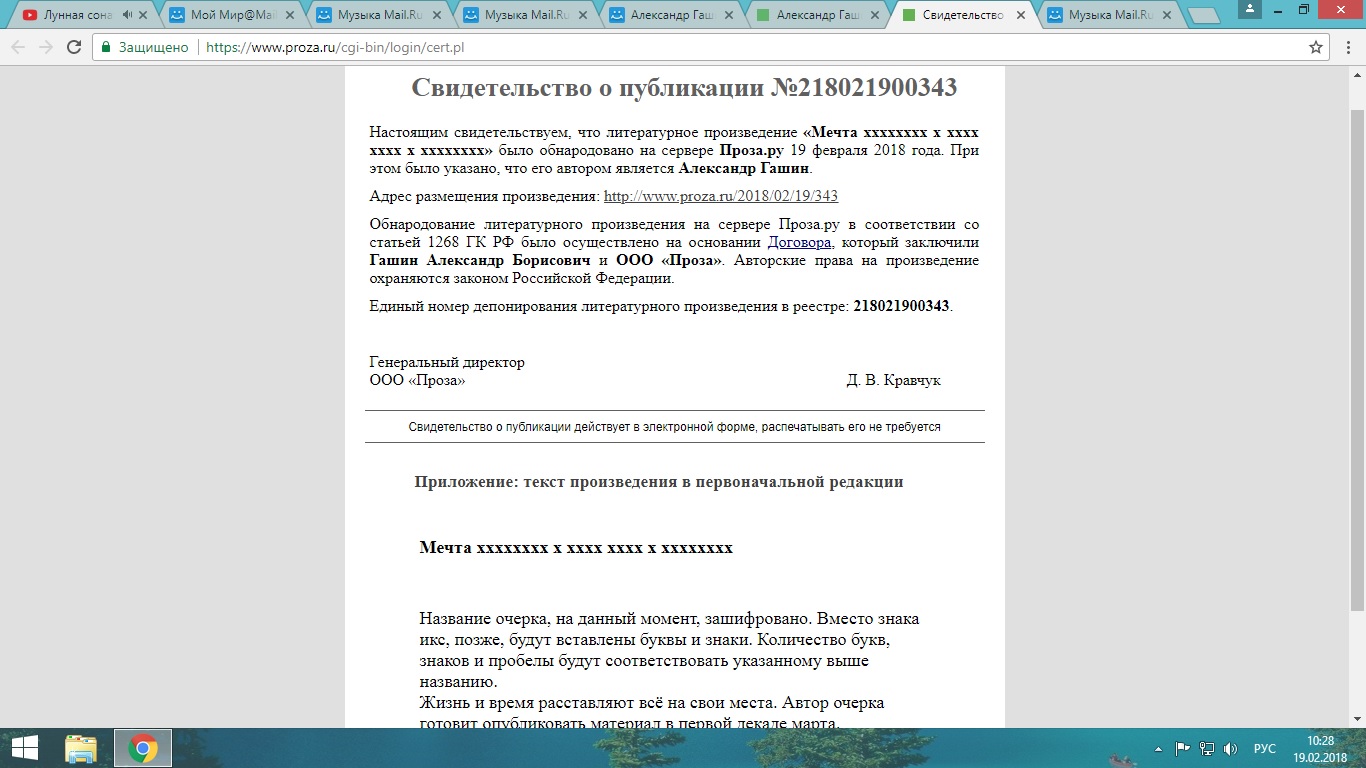1366x768 pixels.
Task: Click the text Генеральный директор
Action: click(x=447, y=362)
